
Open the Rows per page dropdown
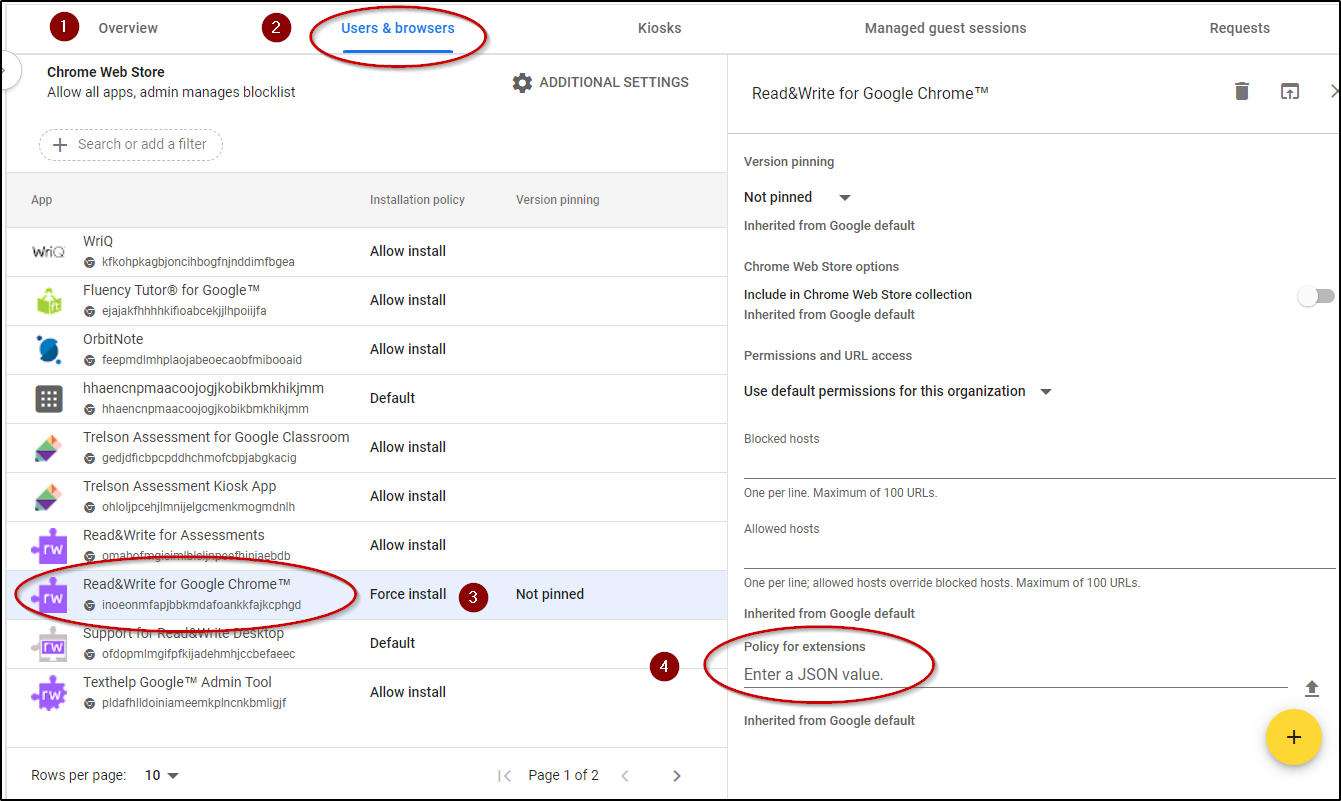click(x=162, y=776)
